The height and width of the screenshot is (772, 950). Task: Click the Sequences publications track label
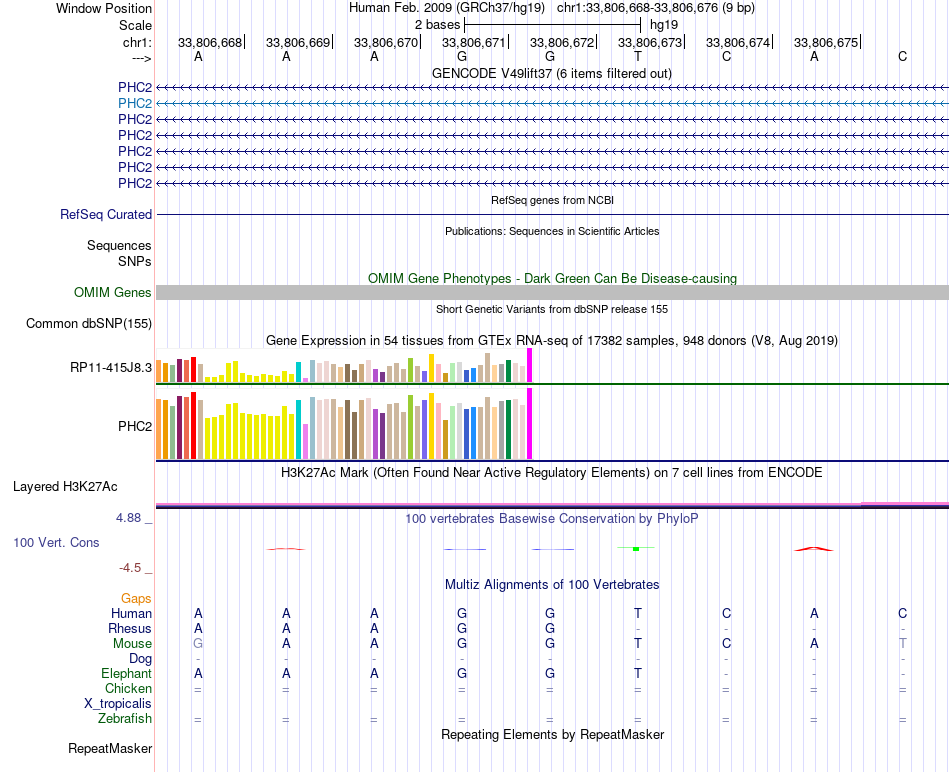119,245
